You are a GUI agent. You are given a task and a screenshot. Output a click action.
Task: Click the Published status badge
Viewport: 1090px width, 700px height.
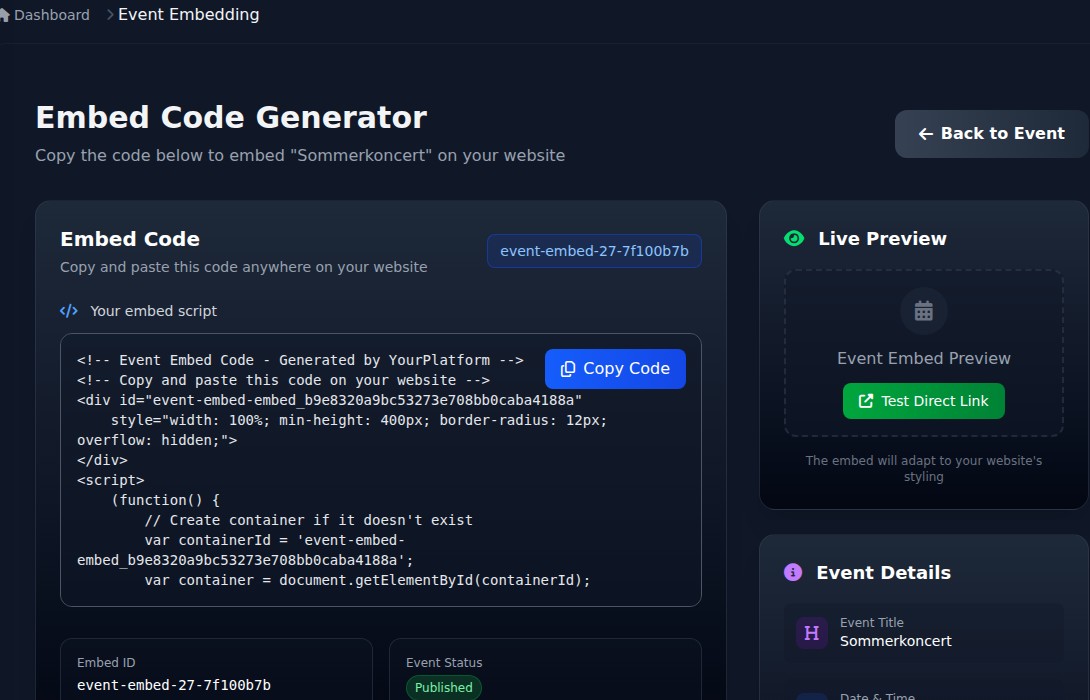[x=444, y=687]
